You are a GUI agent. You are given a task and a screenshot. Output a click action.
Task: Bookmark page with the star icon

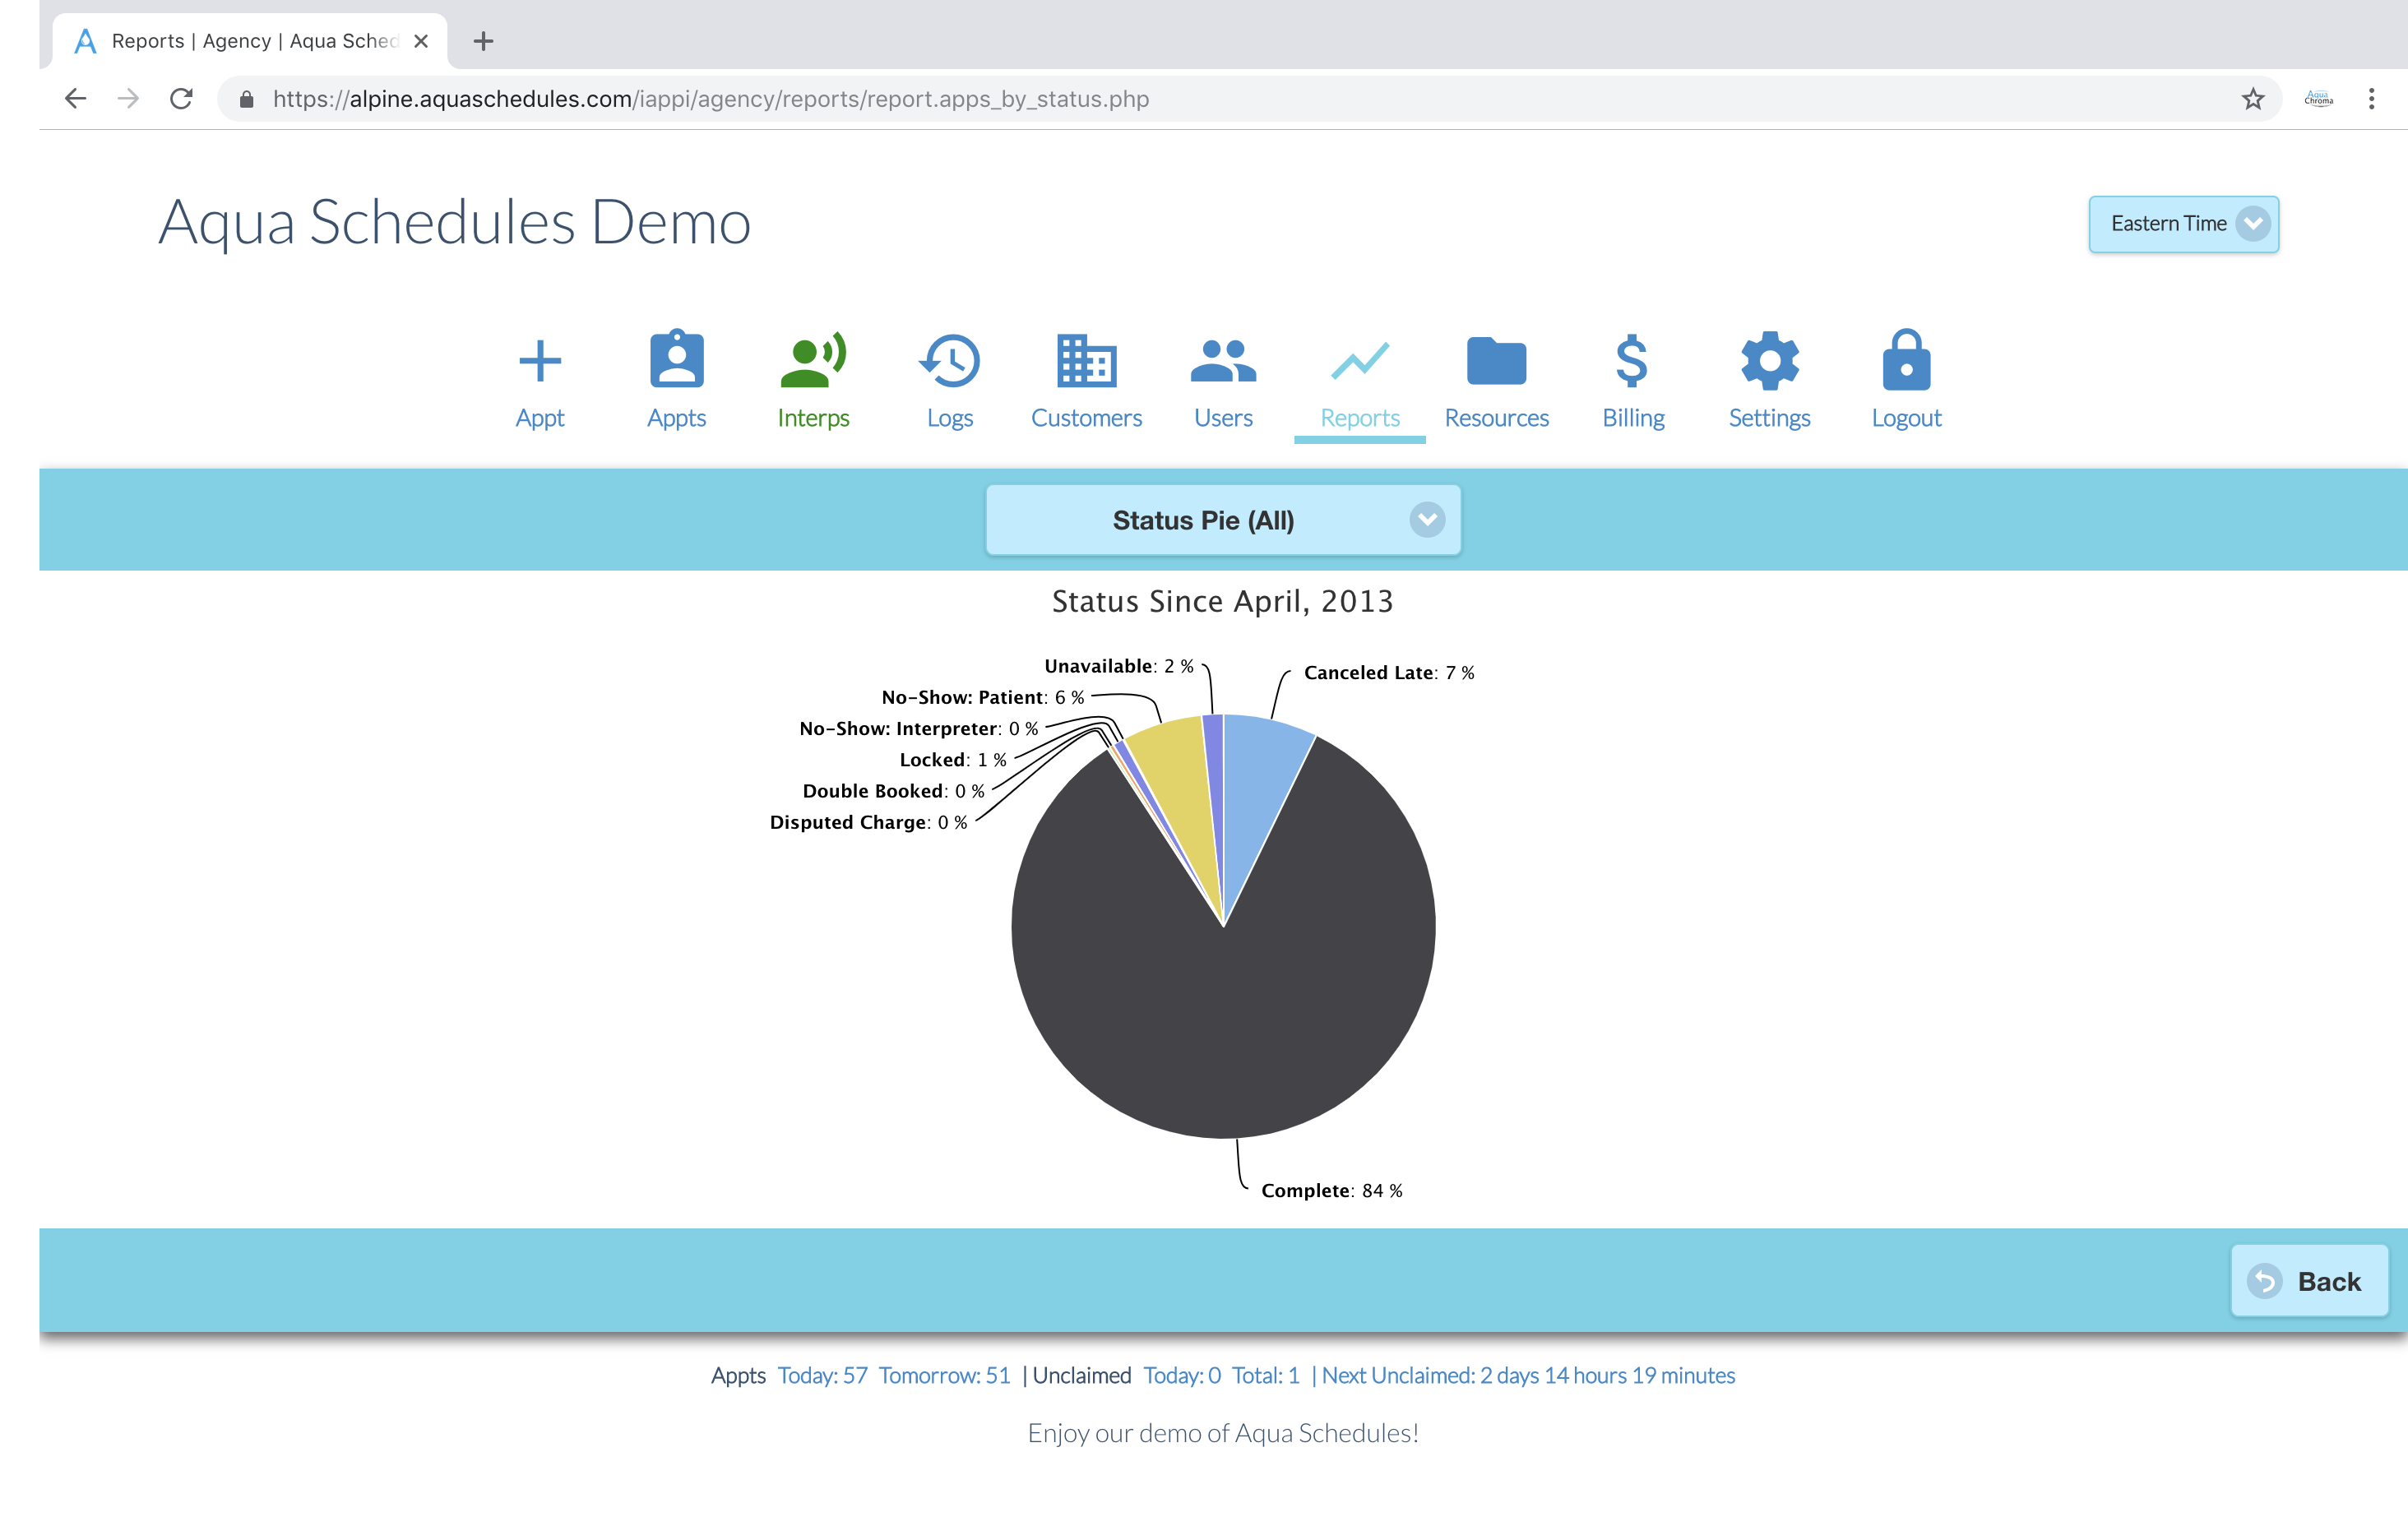point(2252,99)
